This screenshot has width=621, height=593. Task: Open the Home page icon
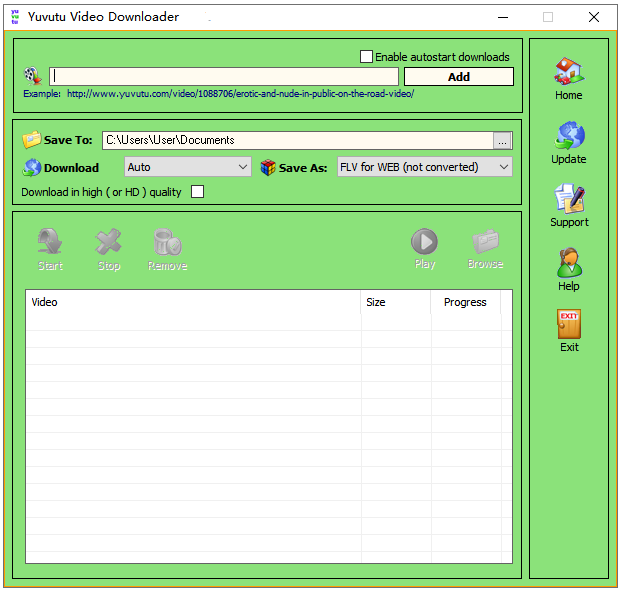[x=569, y=71]
